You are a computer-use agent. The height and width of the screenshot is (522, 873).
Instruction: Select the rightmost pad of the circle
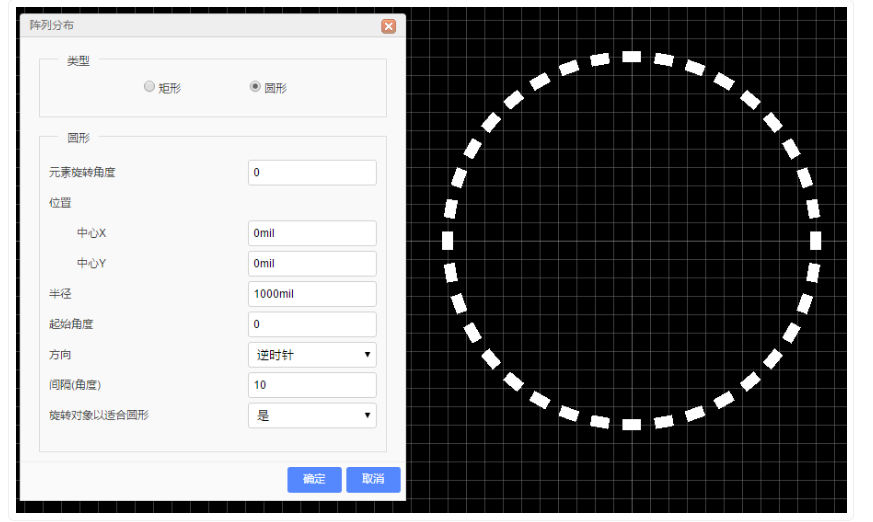816,240
